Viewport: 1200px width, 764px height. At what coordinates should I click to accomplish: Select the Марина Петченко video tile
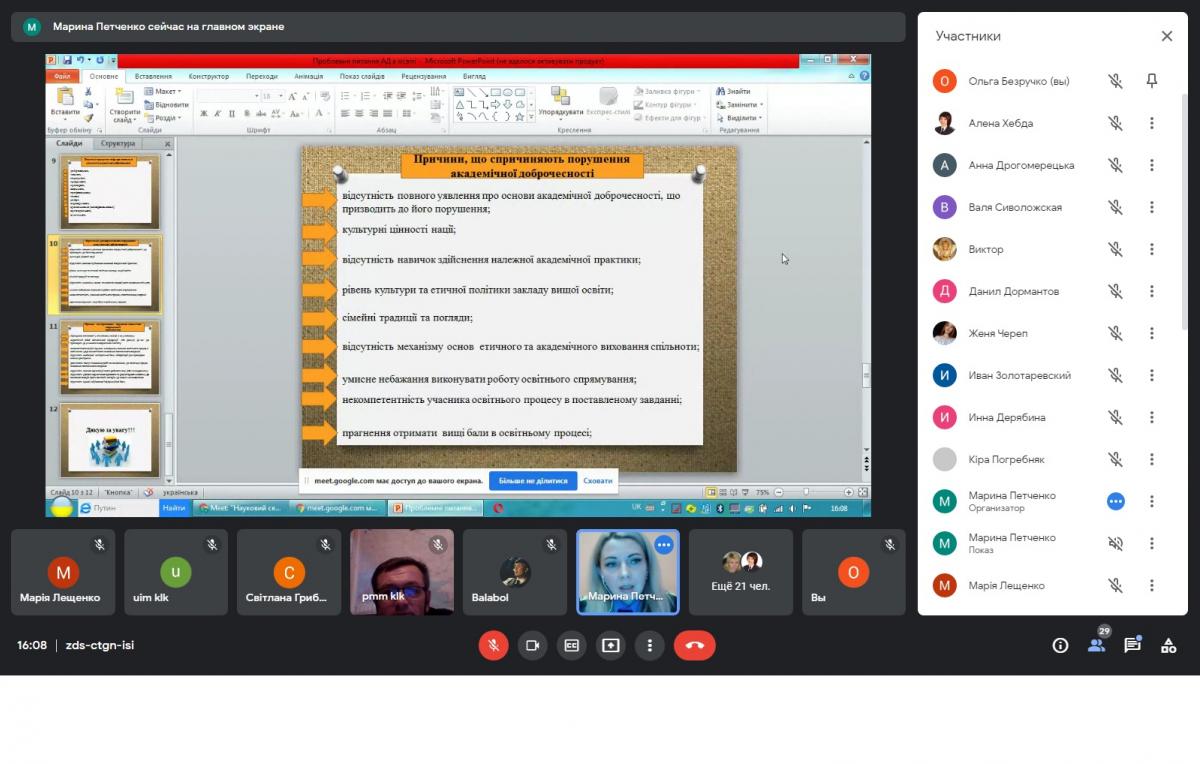627,572
